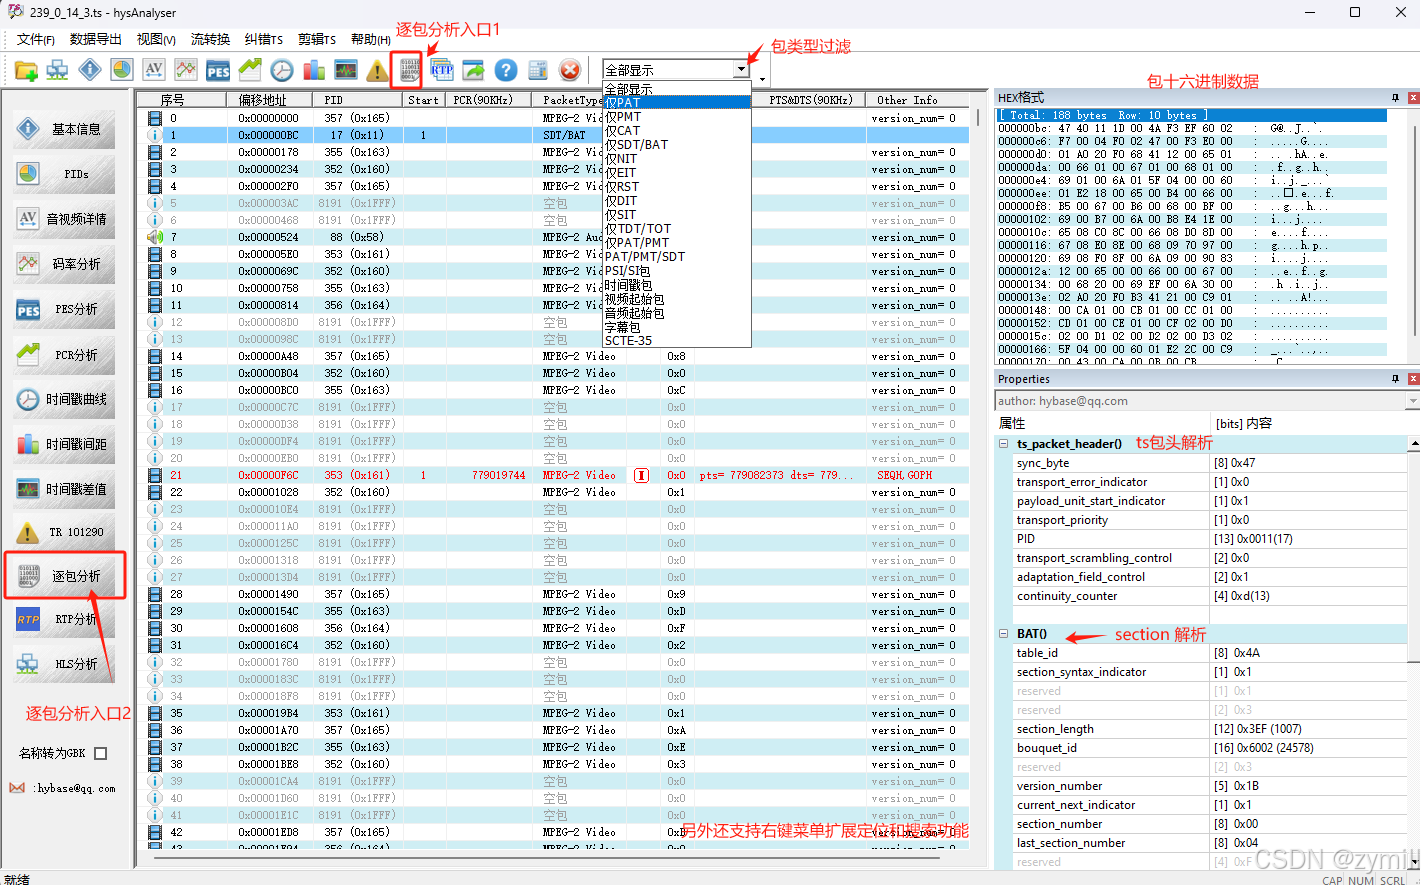1425x885 pixels.
Task: Click the bar chart timestamp interval icon
Action: click(314, 70)
